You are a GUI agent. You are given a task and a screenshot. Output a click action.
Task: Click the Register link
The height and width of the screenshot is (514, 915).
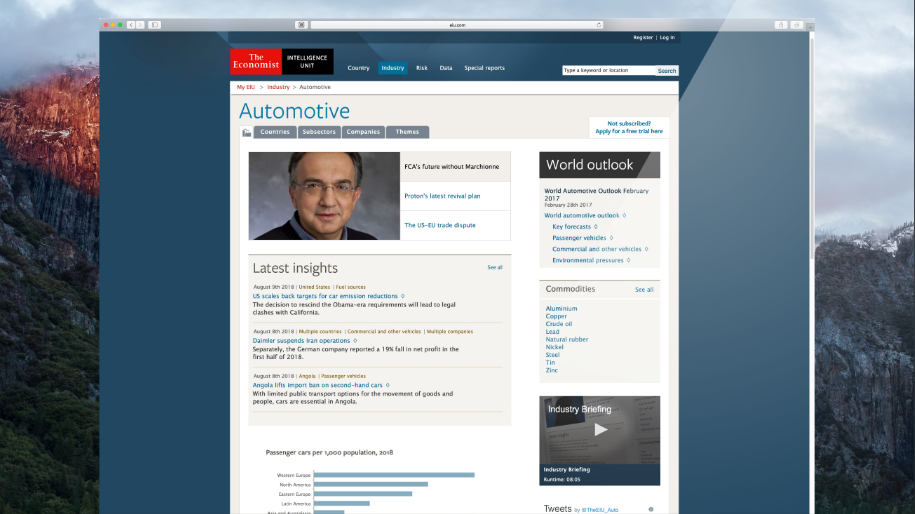tap(643, 37)
